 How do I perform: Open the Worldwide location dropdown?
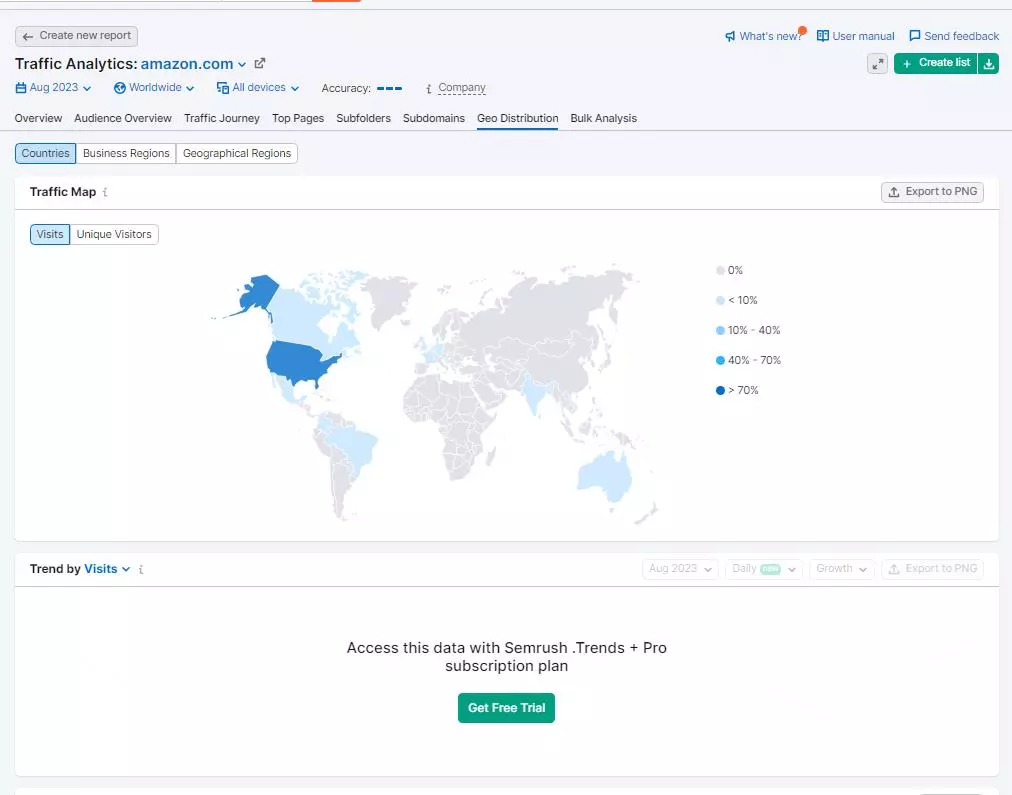[154, 88]
